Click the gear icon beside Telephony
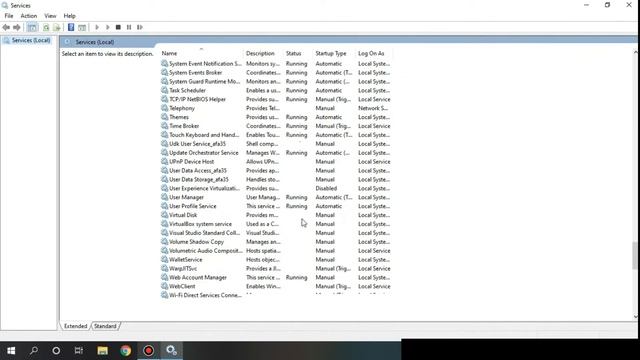640x360 pixels. pyautogui.click(x=164, y=108)
